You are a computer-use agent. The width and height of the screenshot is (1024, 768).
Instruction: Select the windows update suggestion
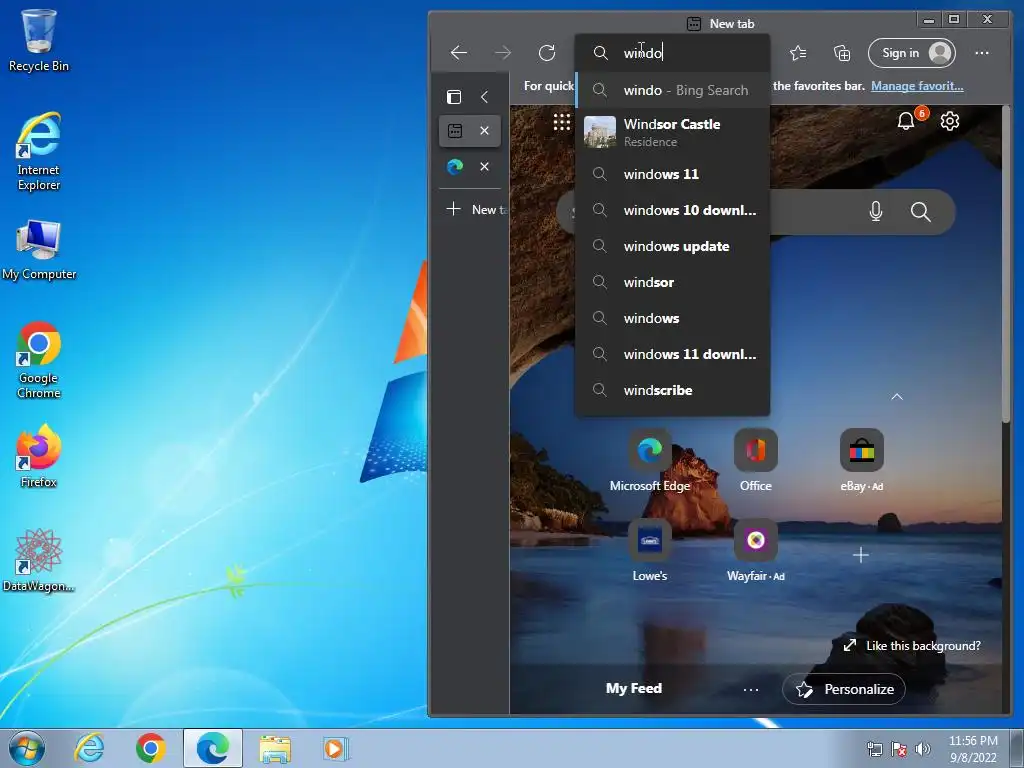pos(673,246)
